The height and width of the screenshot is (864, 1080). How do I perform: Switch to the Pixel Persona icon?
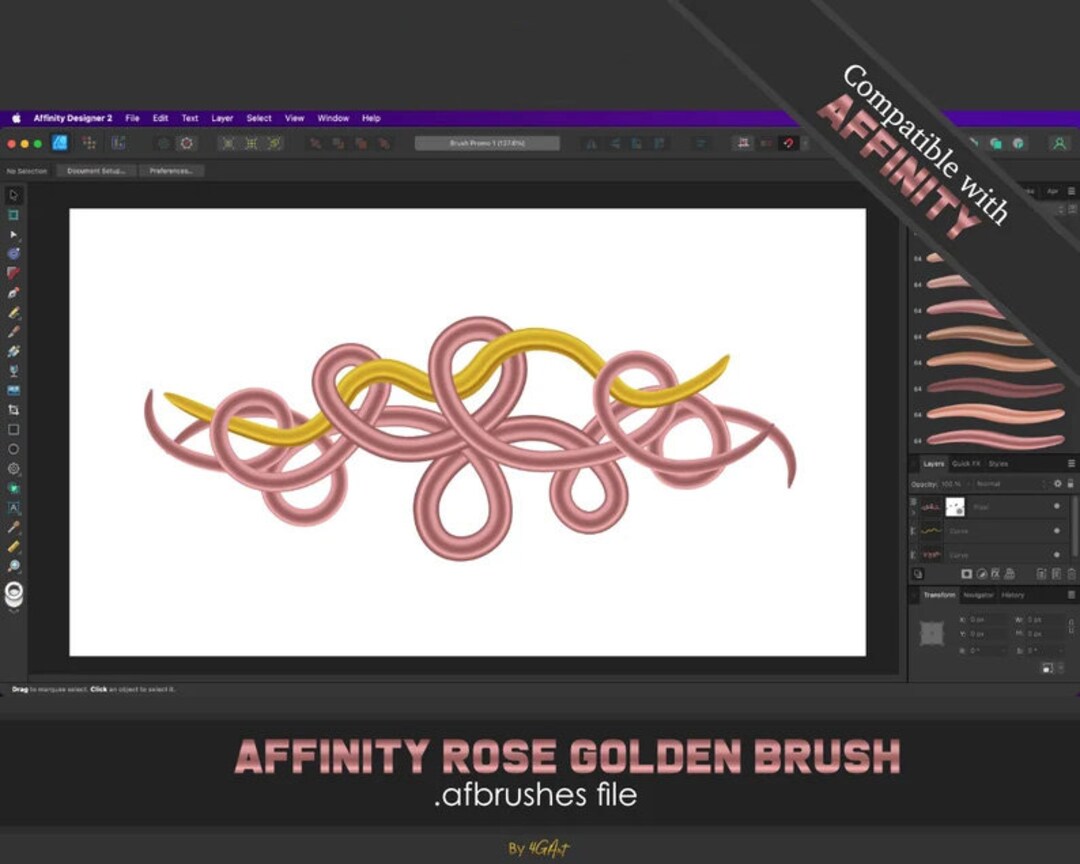pyautogui.click(x=89, y=143)
